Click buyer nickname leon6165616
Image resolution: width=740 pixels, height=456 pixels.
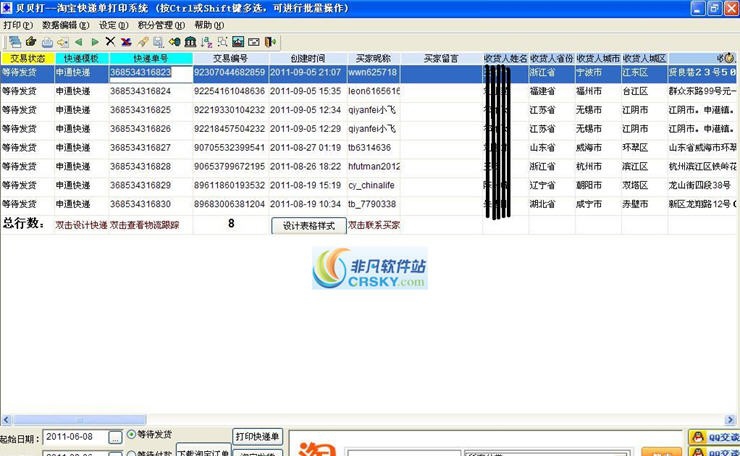pos(374,91)
